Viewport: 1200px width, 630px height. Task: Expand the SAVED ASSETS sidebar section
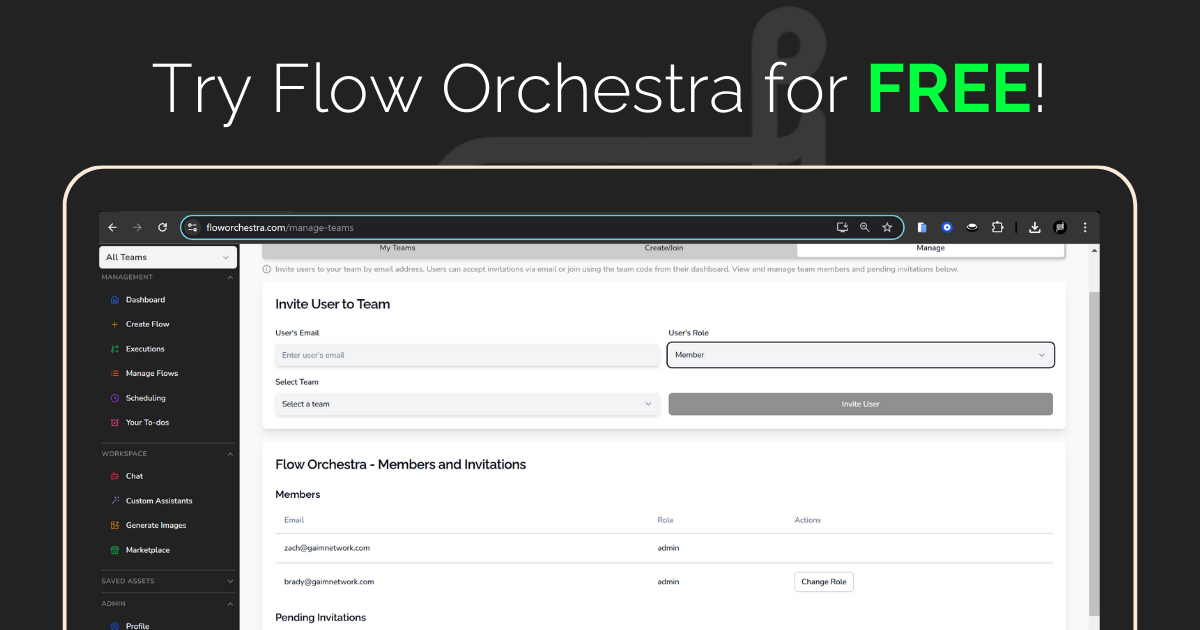click(230, 581)
